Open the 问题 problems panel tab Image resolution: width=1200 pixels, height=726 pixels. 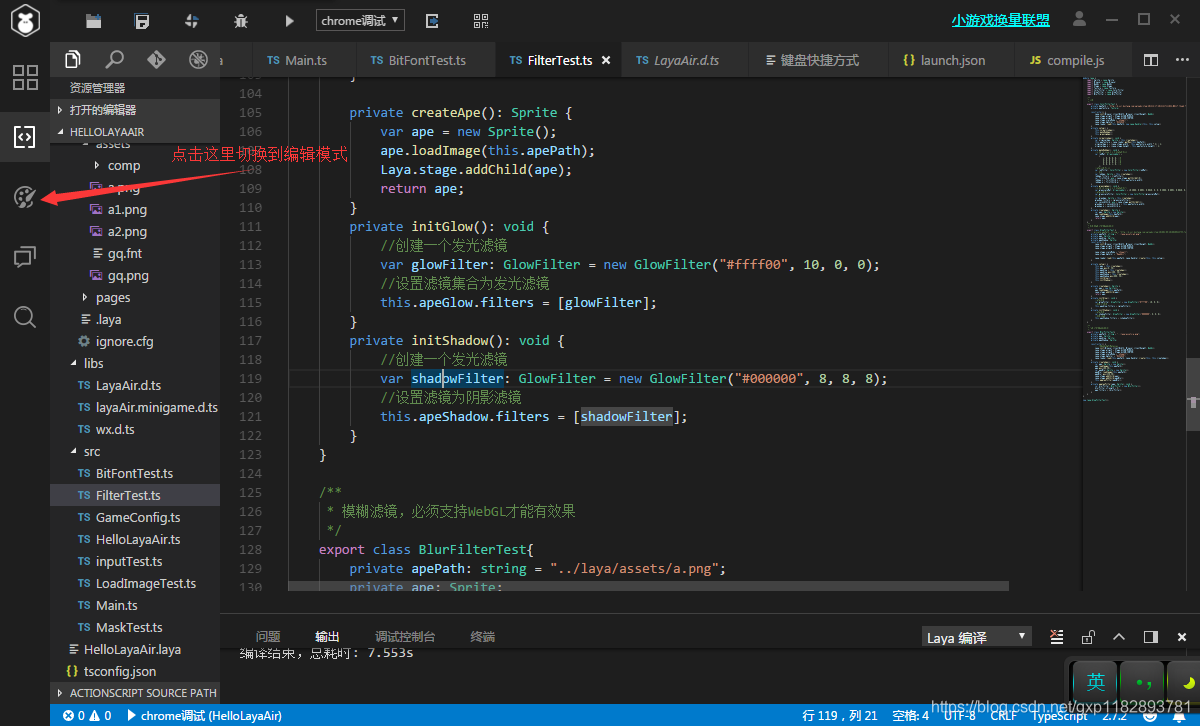tap(268, 637)
